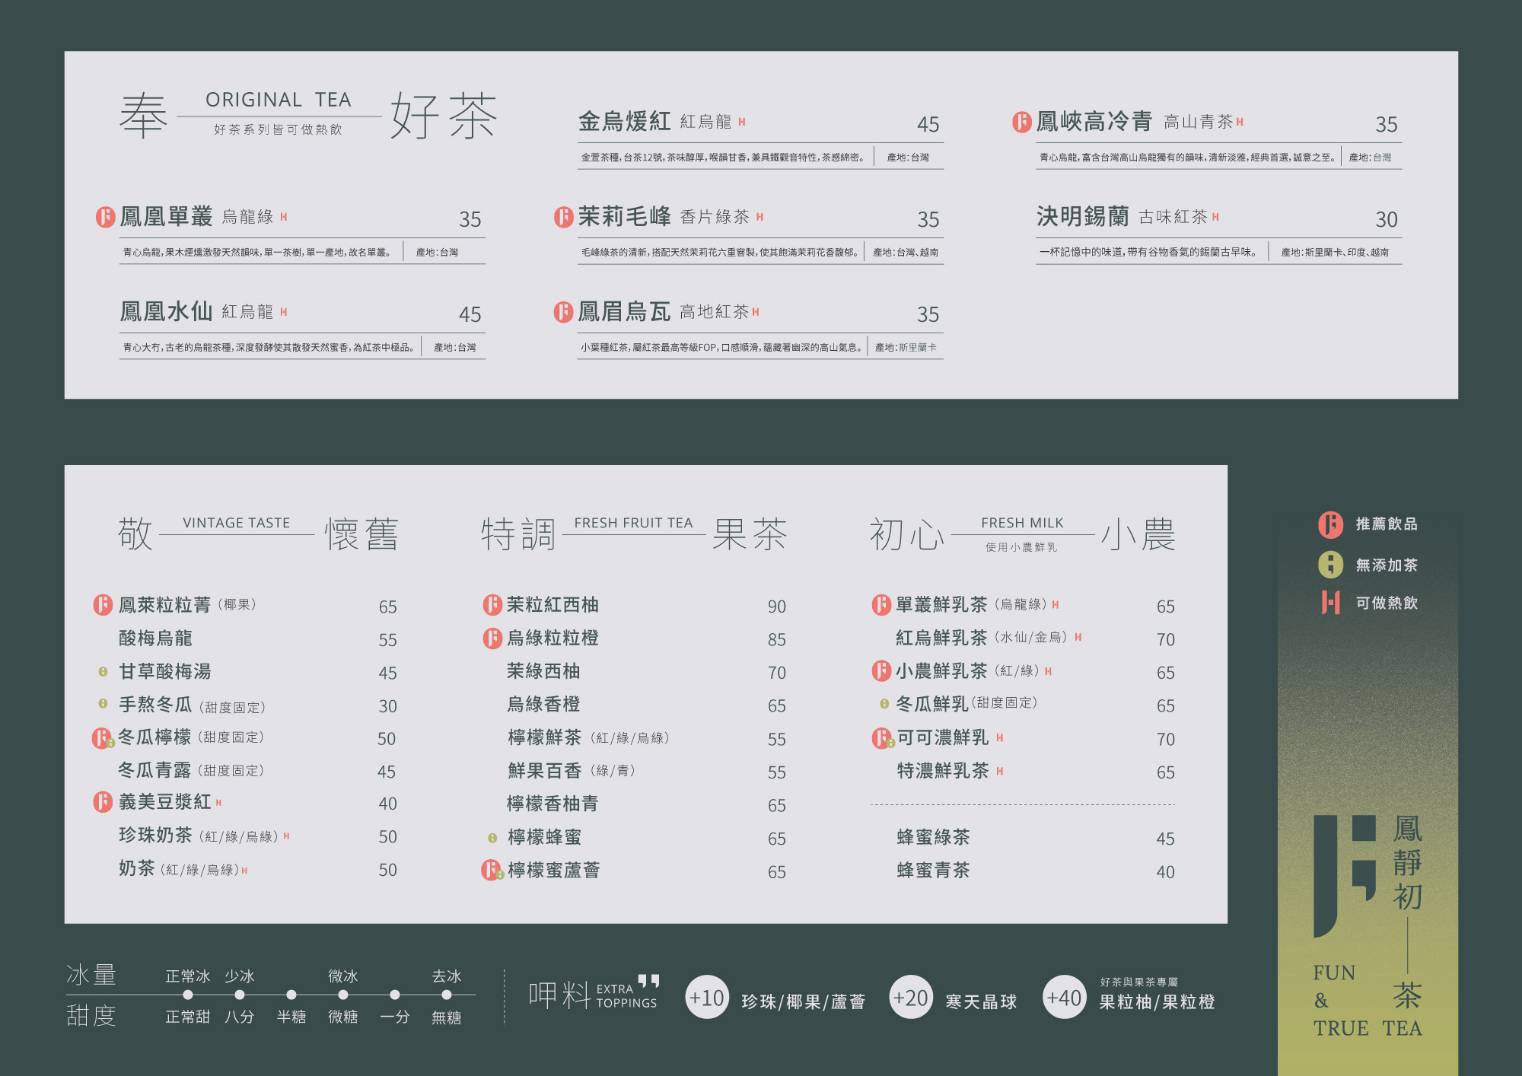
Task: Click the 推薦飲品 legend icon
Action: click(1330, 524)
